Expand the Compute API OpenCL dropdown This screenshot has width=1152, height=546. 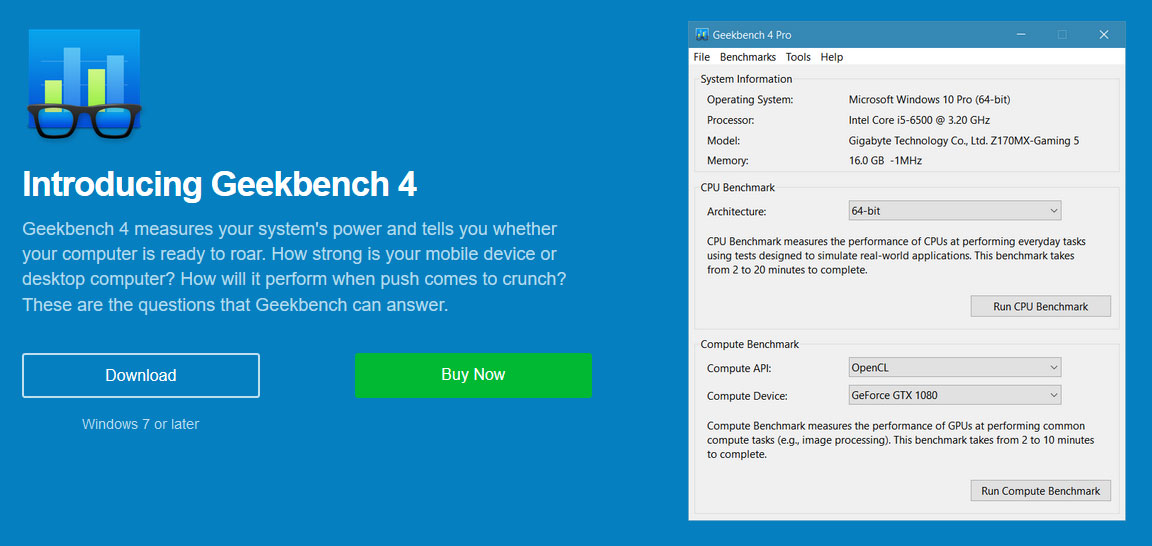(955, 367)
